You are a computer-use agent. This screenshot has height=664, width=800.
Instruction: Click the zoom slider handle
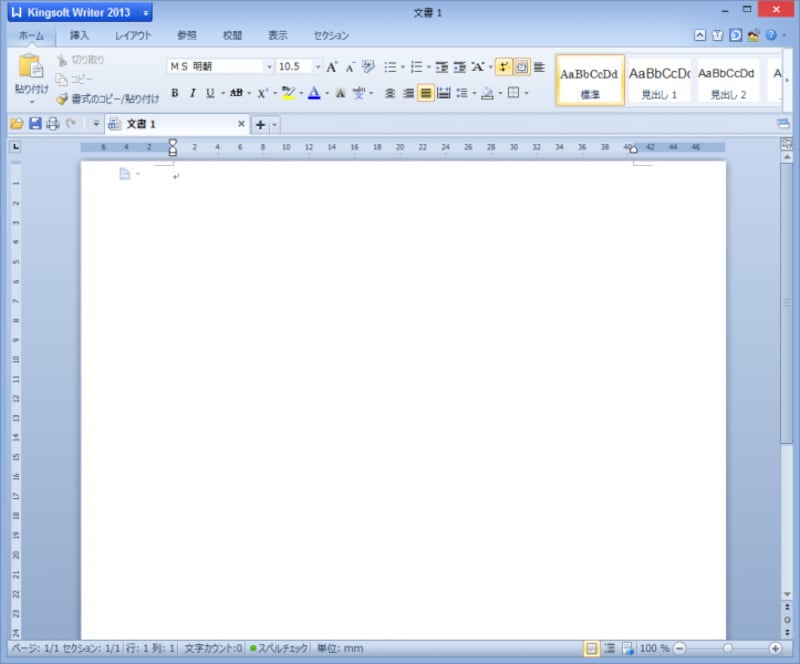[727, 648]
